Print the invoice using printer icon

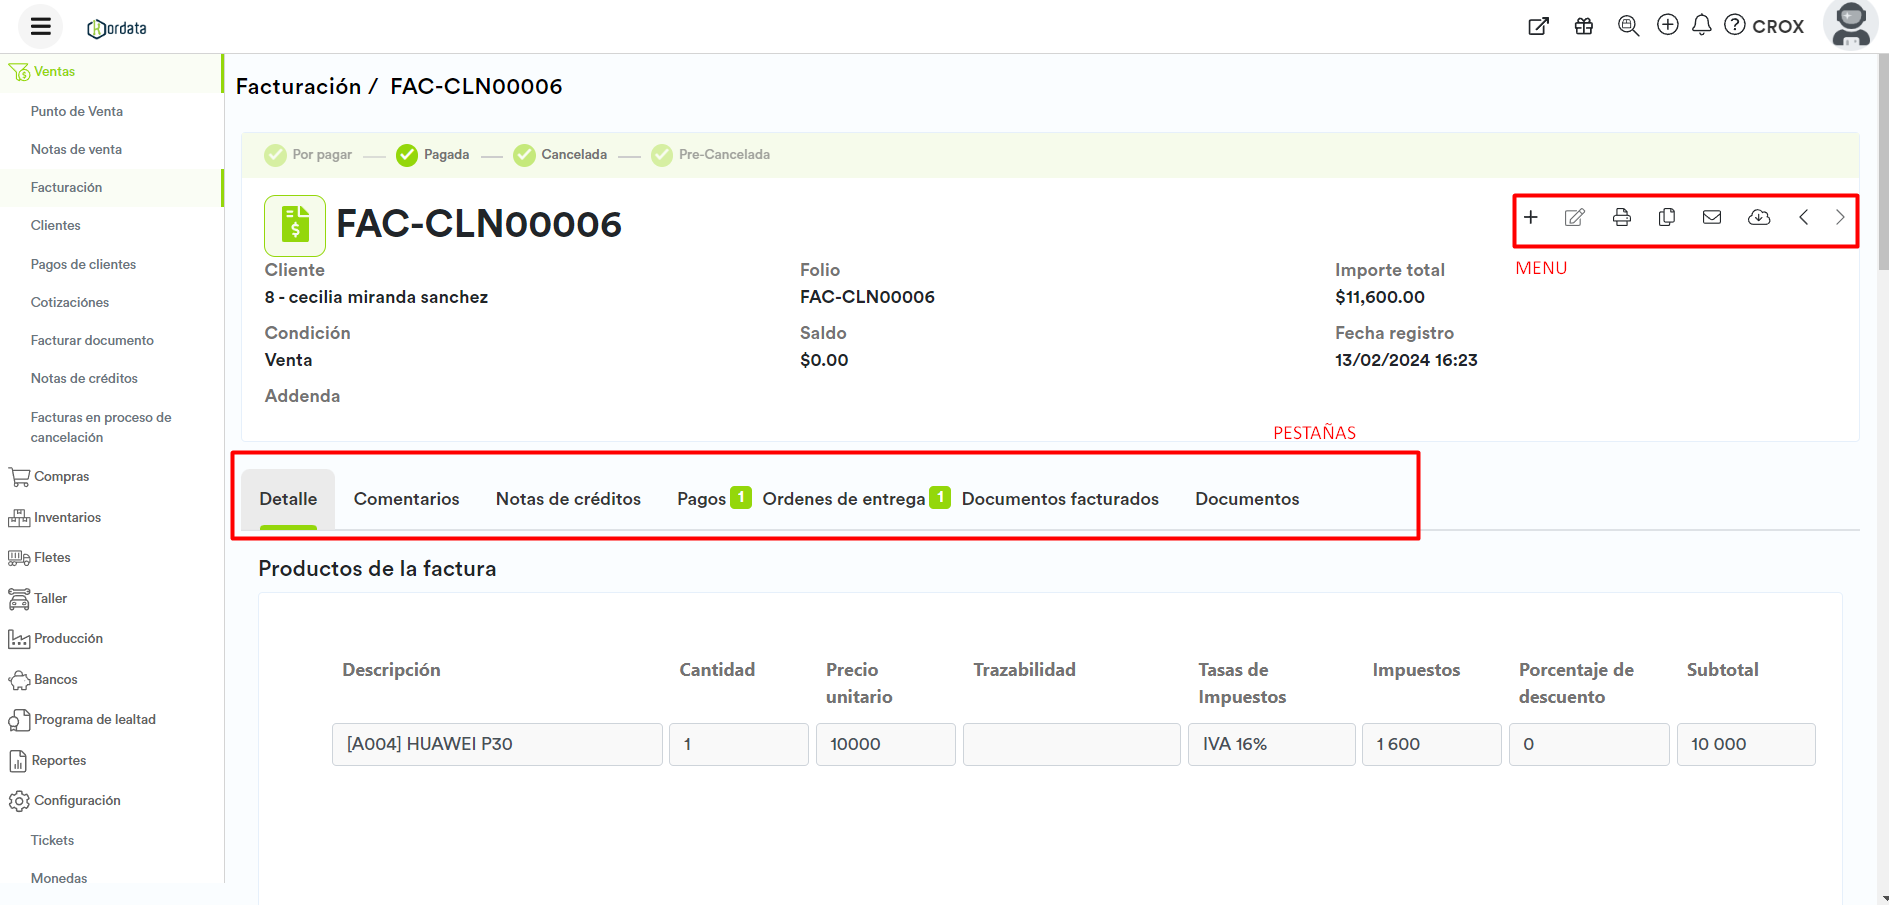(x=1621, y=217)
